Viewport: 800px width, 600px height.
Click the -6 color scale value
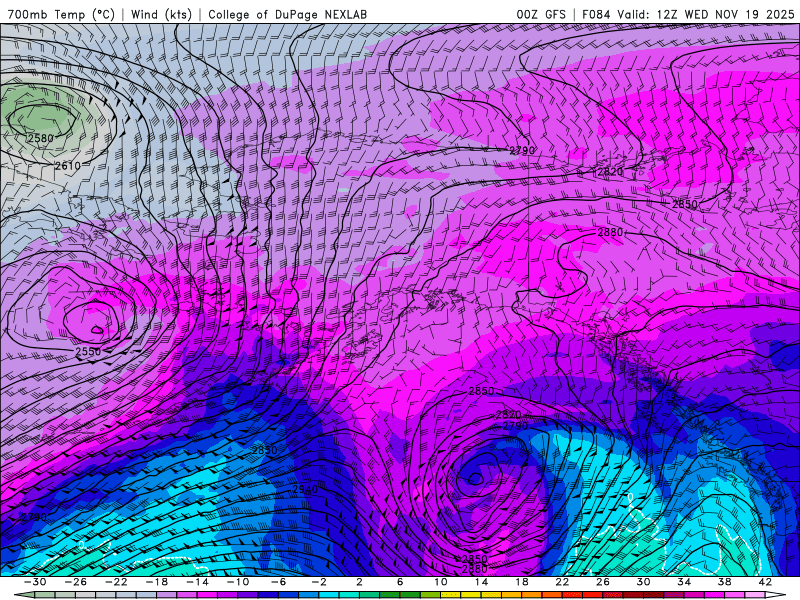[279, 582]
